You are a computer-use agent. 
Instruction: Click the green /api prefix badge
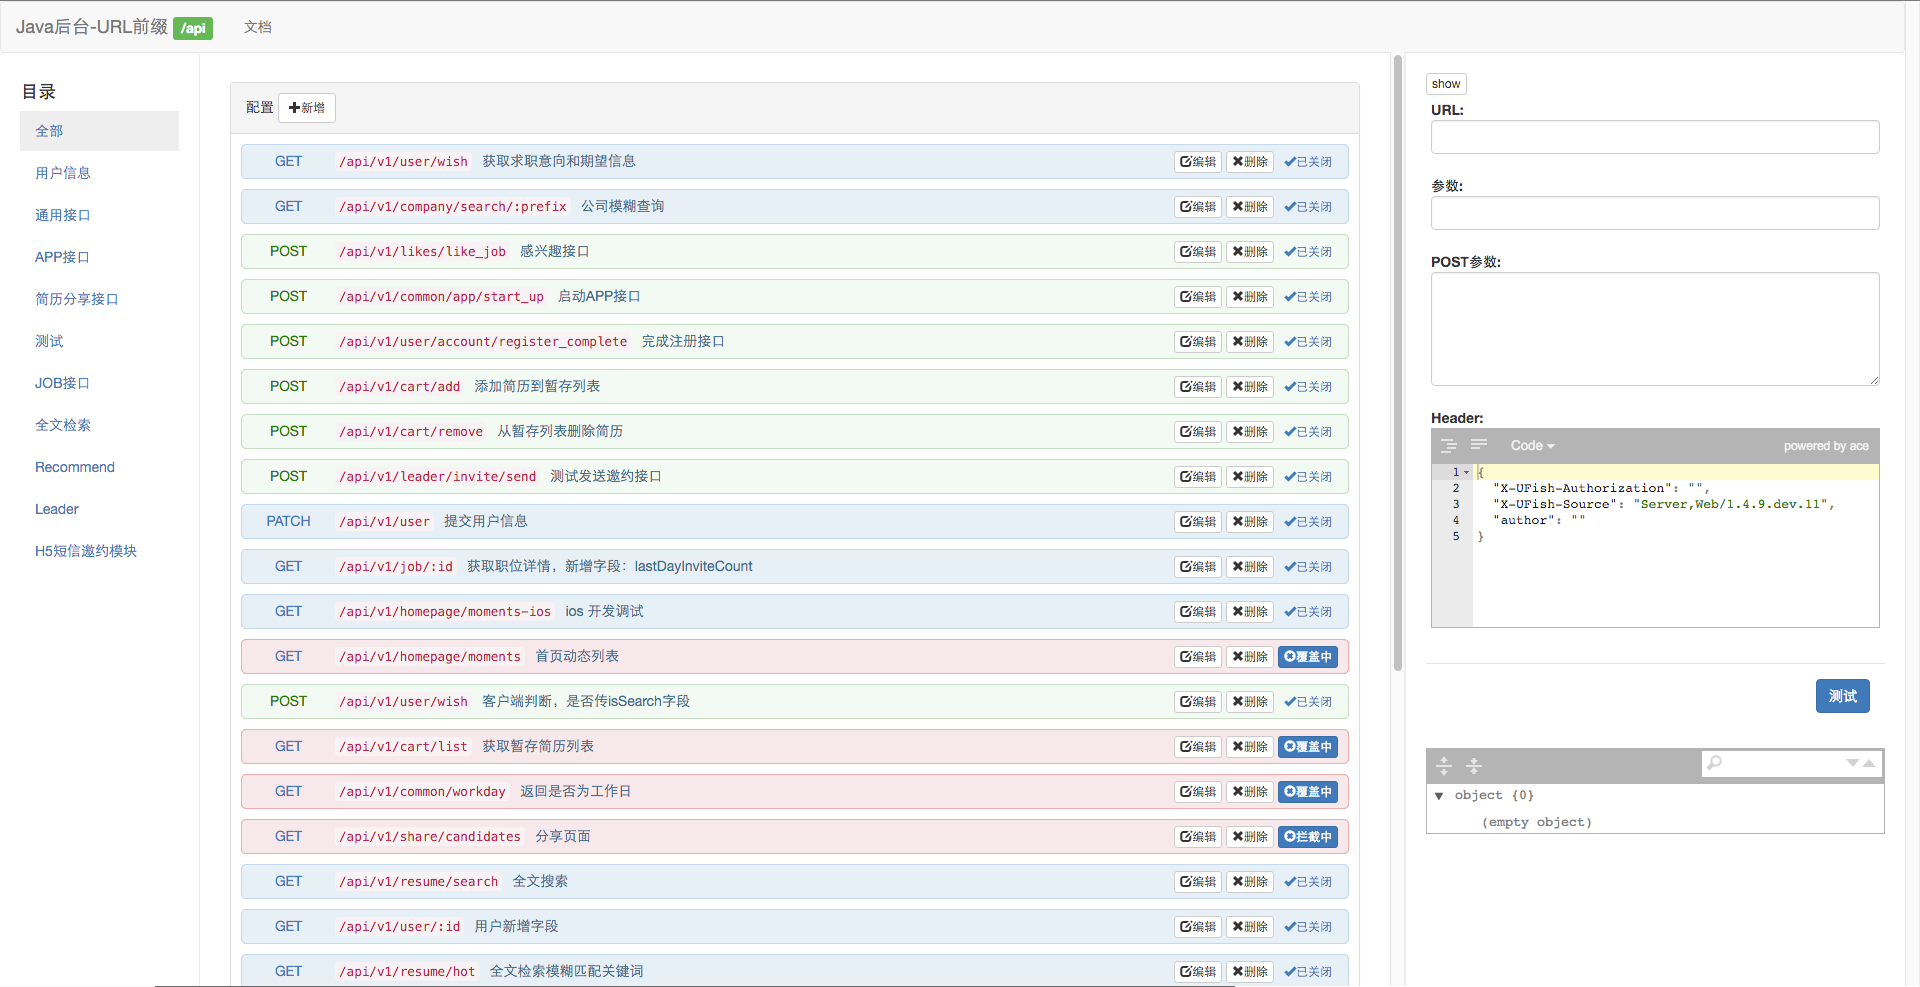pyautogui.click(x=193, y=28)
